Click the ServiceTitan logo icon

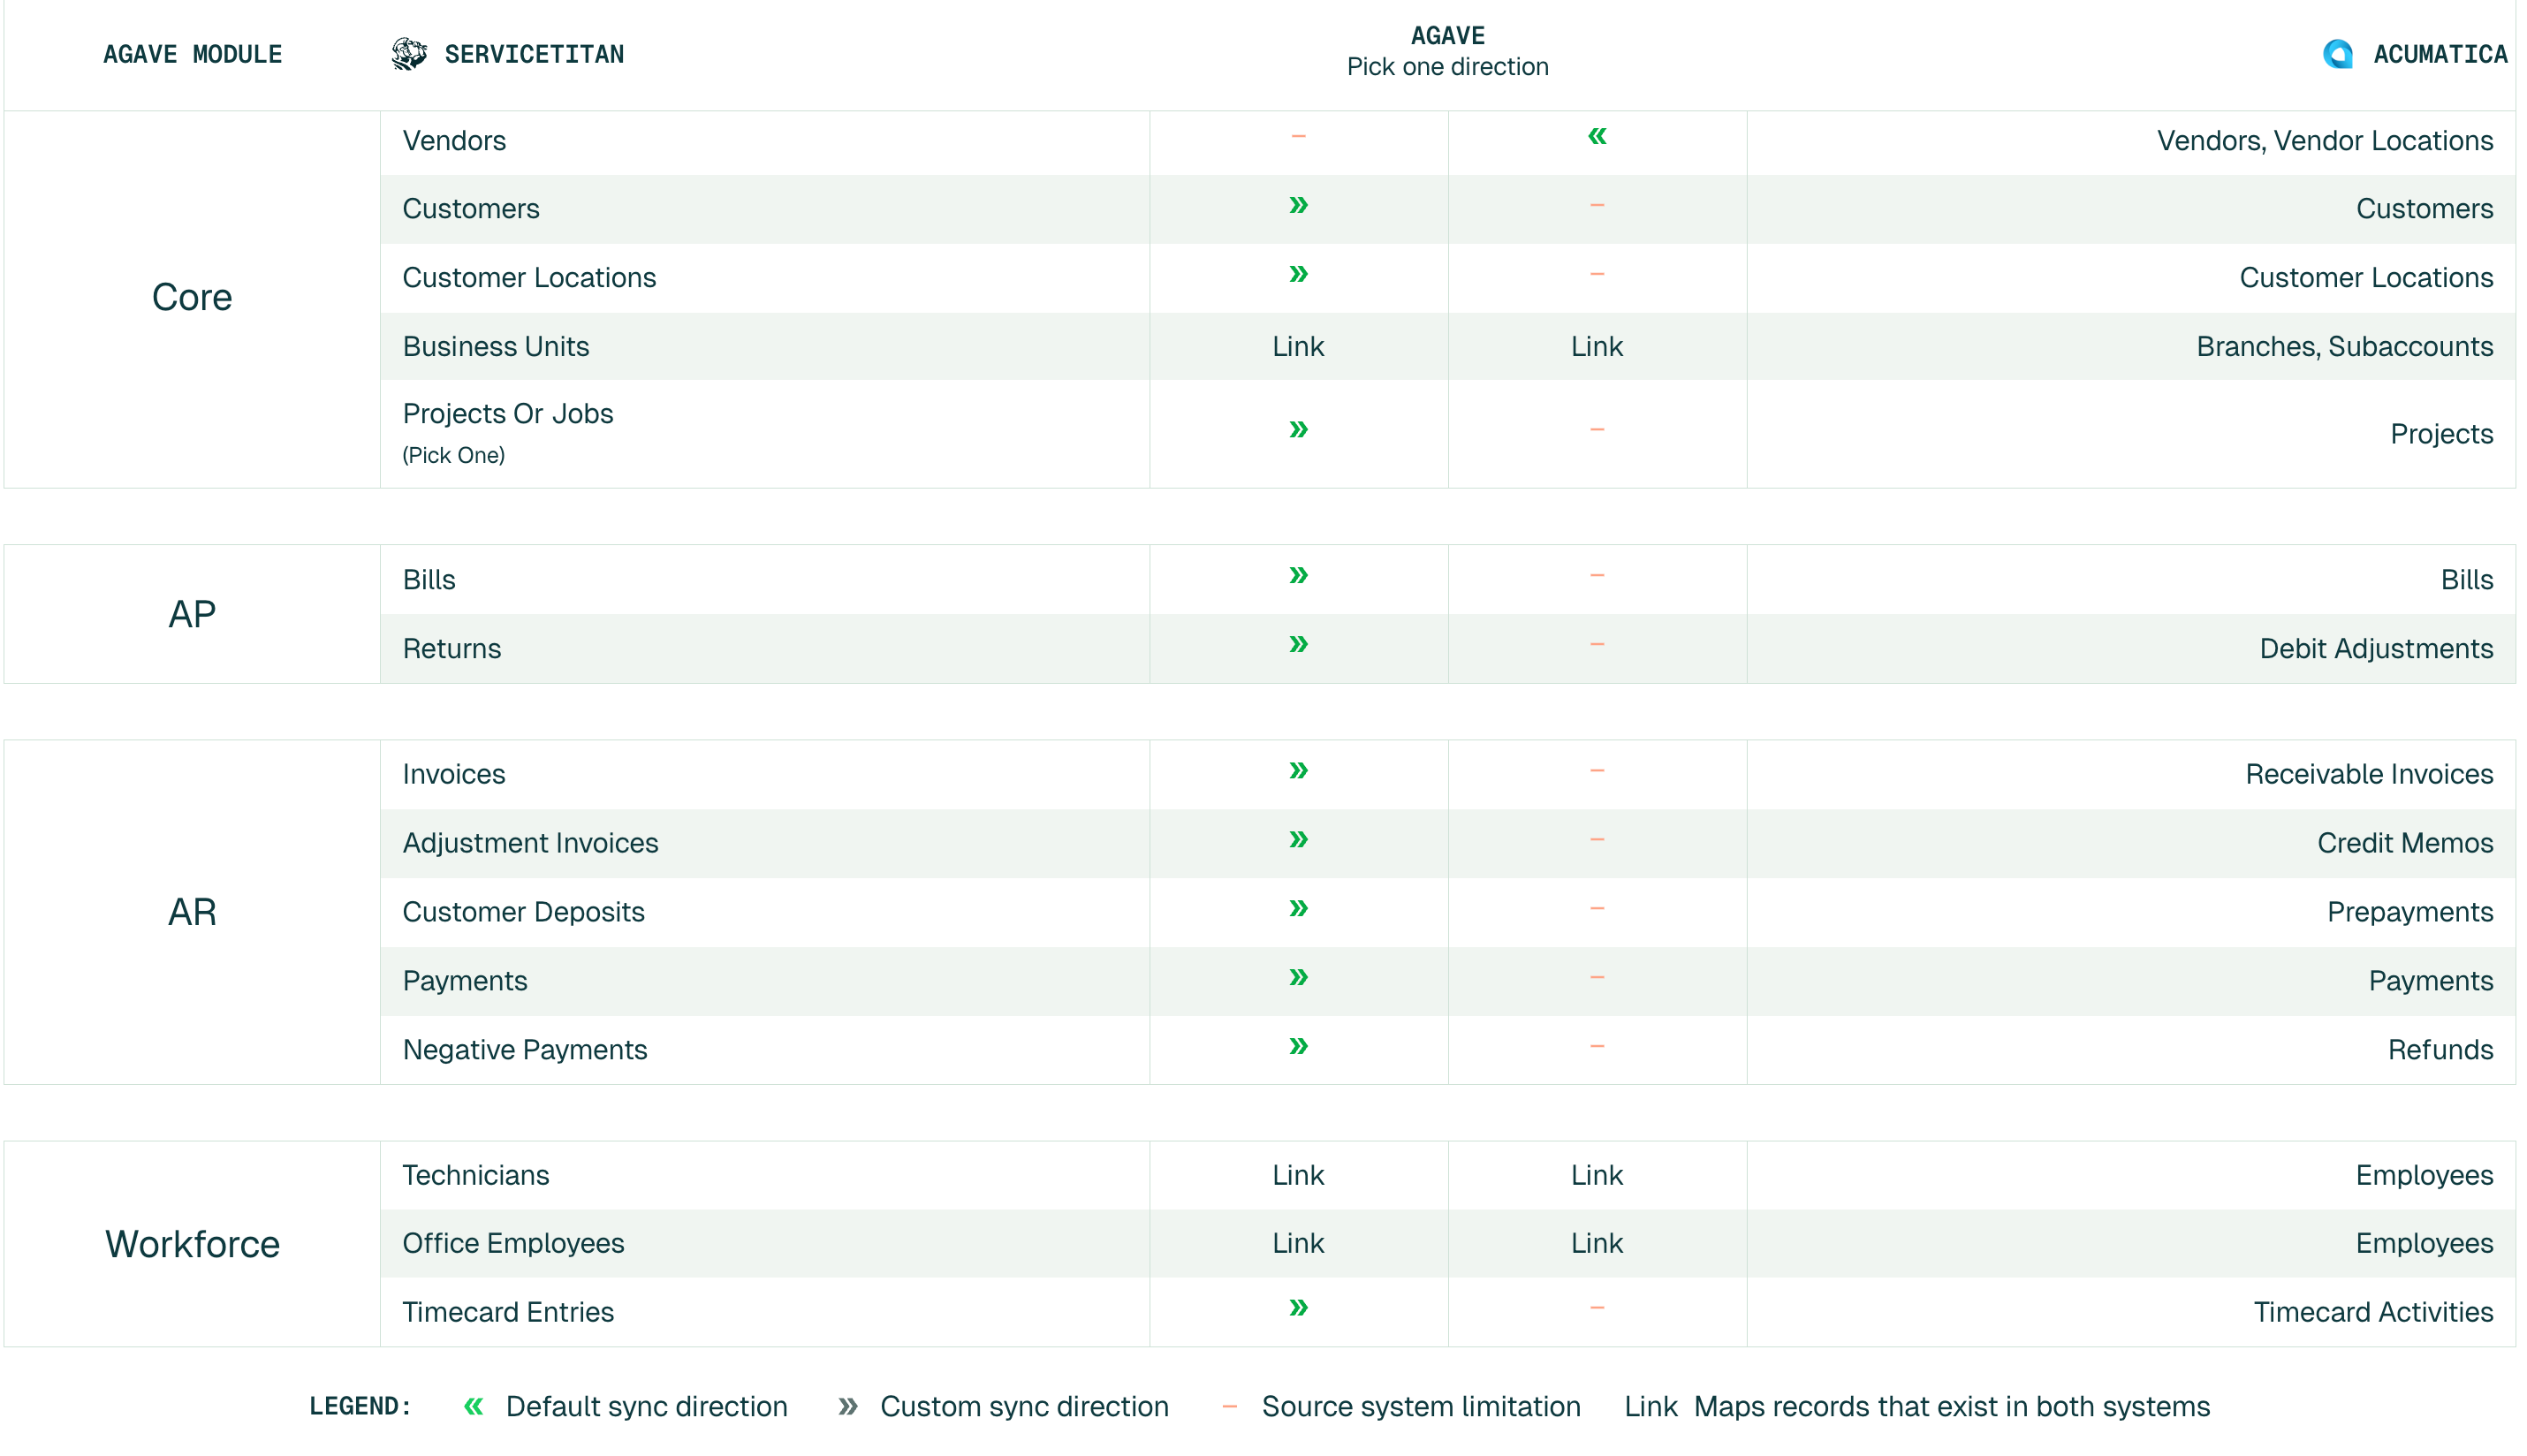coord(409,54)
